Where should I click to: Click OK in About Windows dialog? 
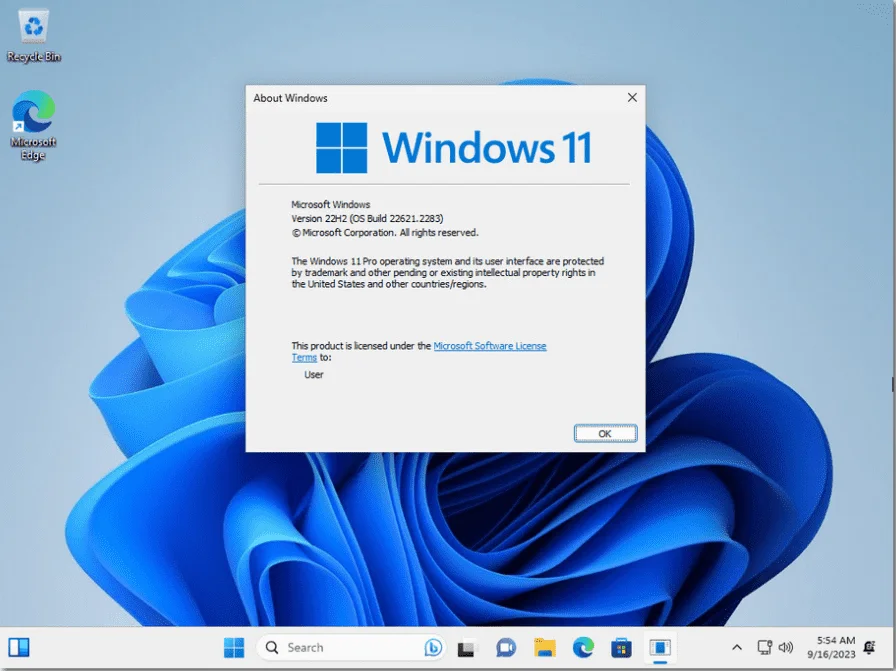click(605, 434)
